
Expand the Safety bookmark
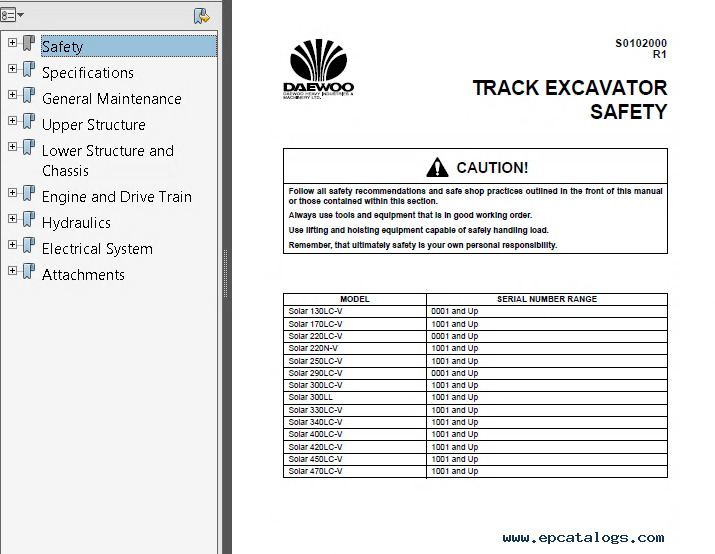click(x=12, y=42)
